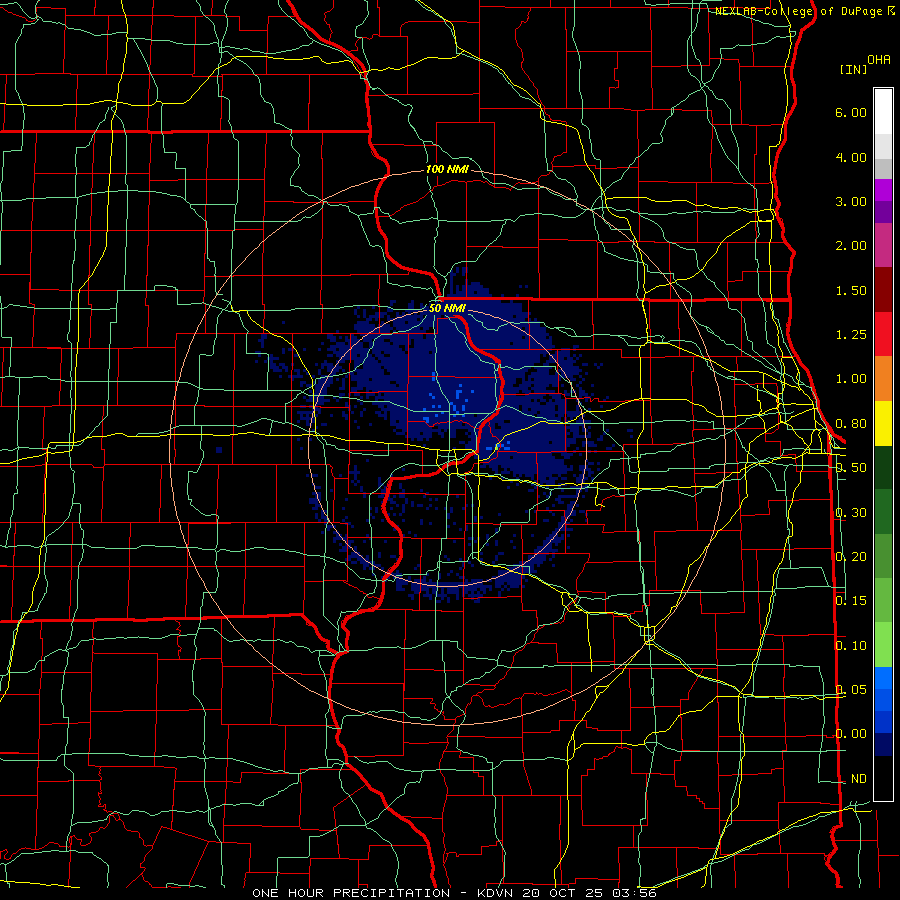Click the OHA product code label
900x900 pixels.
coord(879,60)
